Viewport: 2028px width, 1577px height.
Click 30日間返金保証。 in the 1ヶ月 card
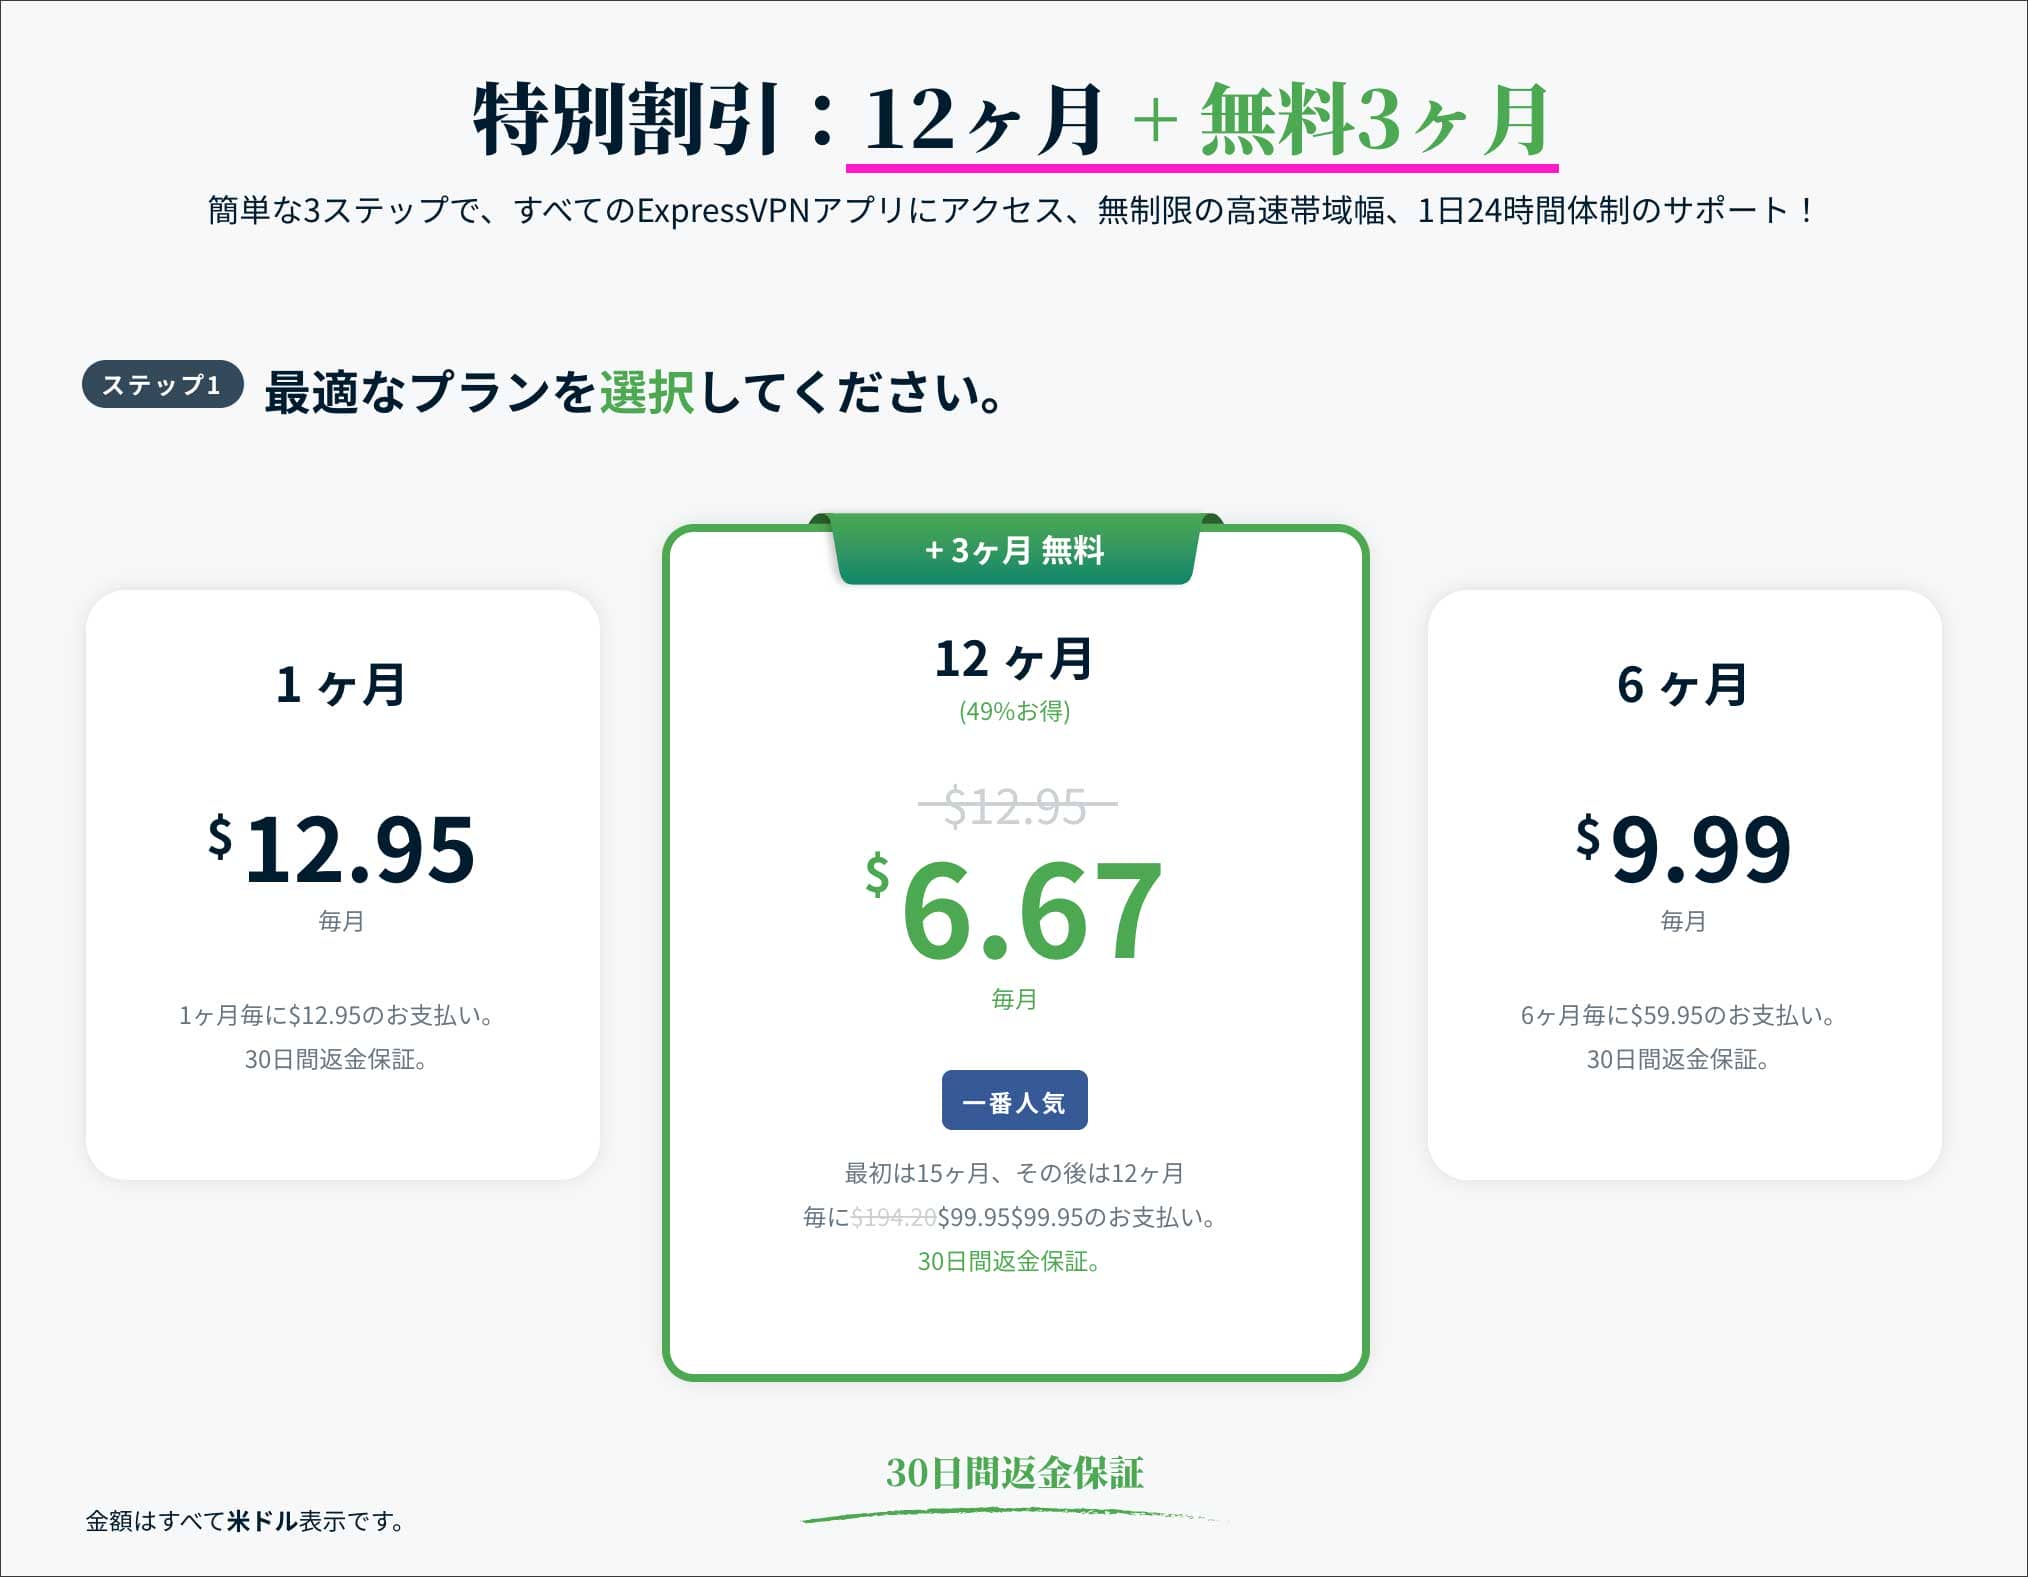337,1060
